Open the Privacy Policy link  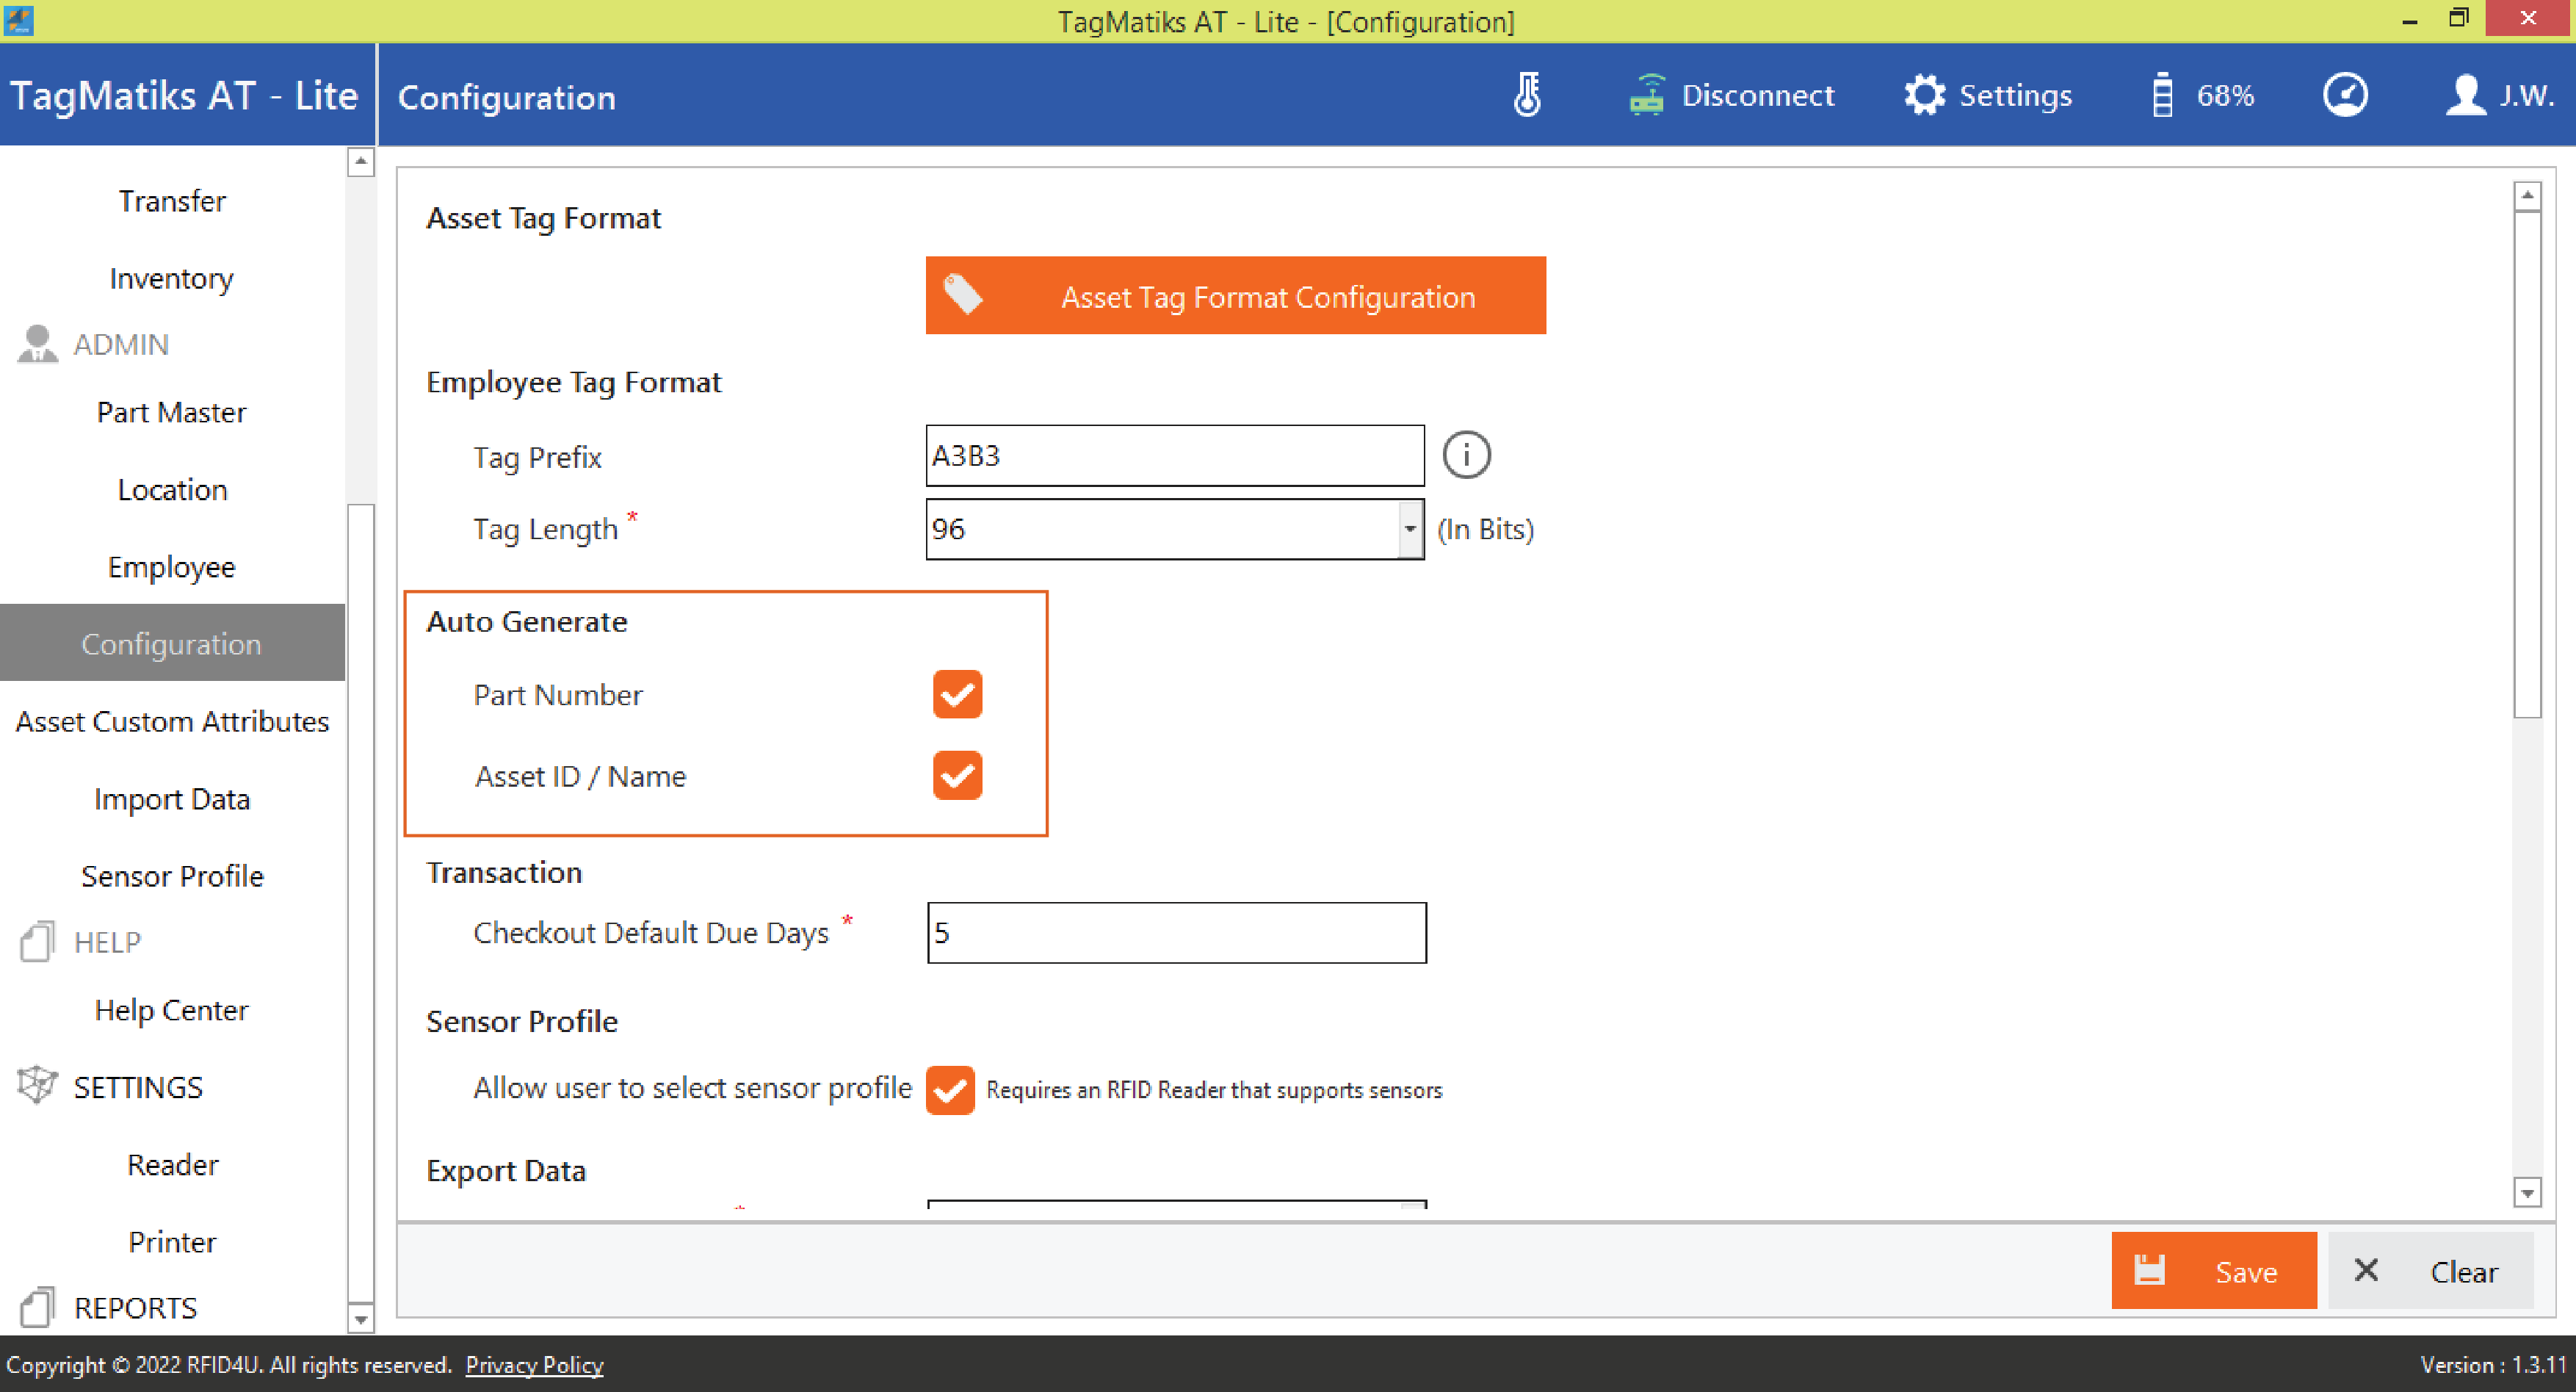(x=534, y=1365)
